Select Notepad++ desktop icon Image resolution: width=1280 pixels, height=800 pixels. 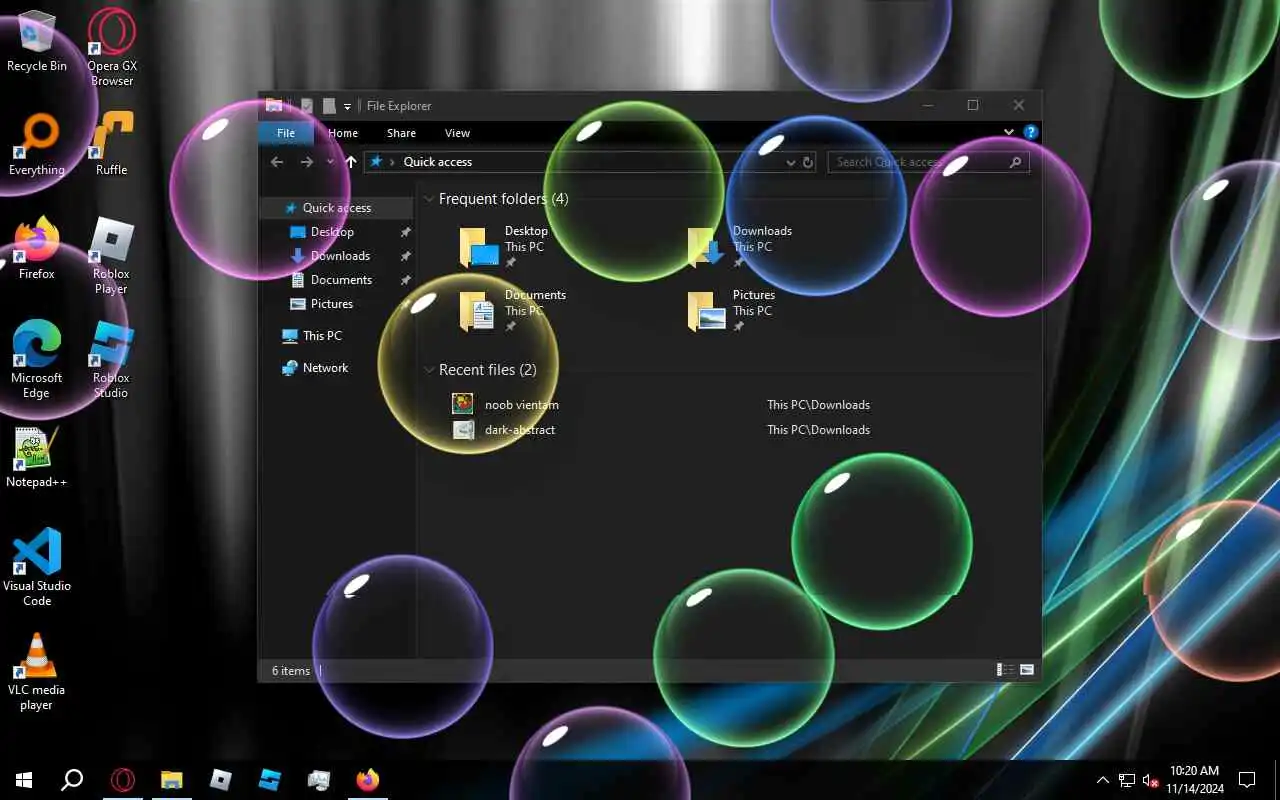(37, 457)
